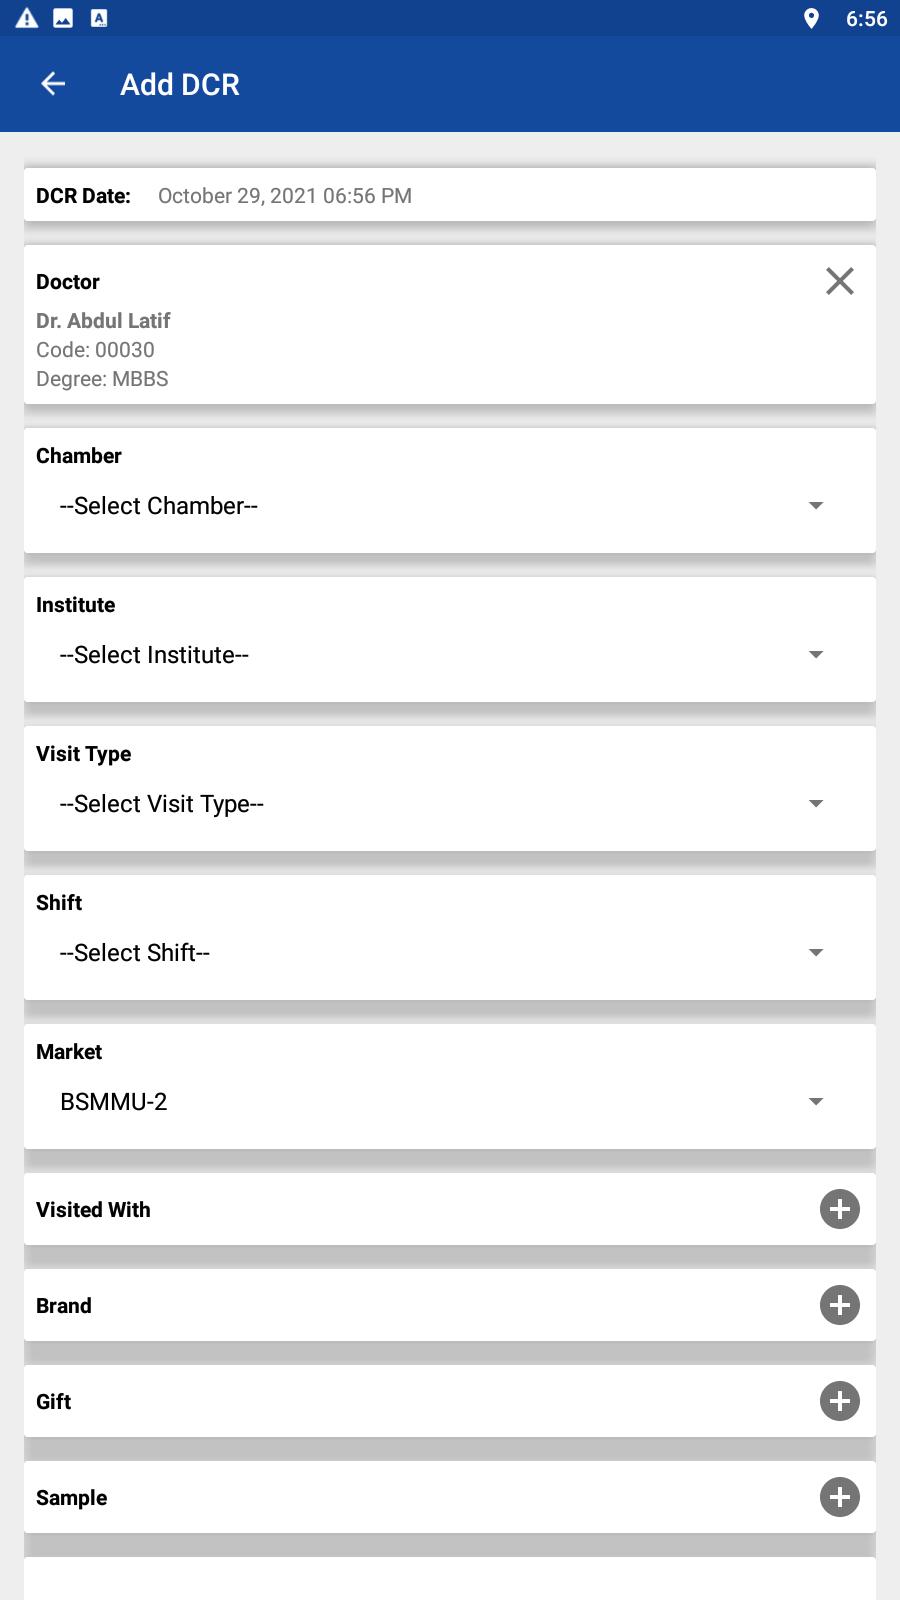Tap the image notification status icon
The width and height of the screenshot is (900, 1600).
click(63, 18)
